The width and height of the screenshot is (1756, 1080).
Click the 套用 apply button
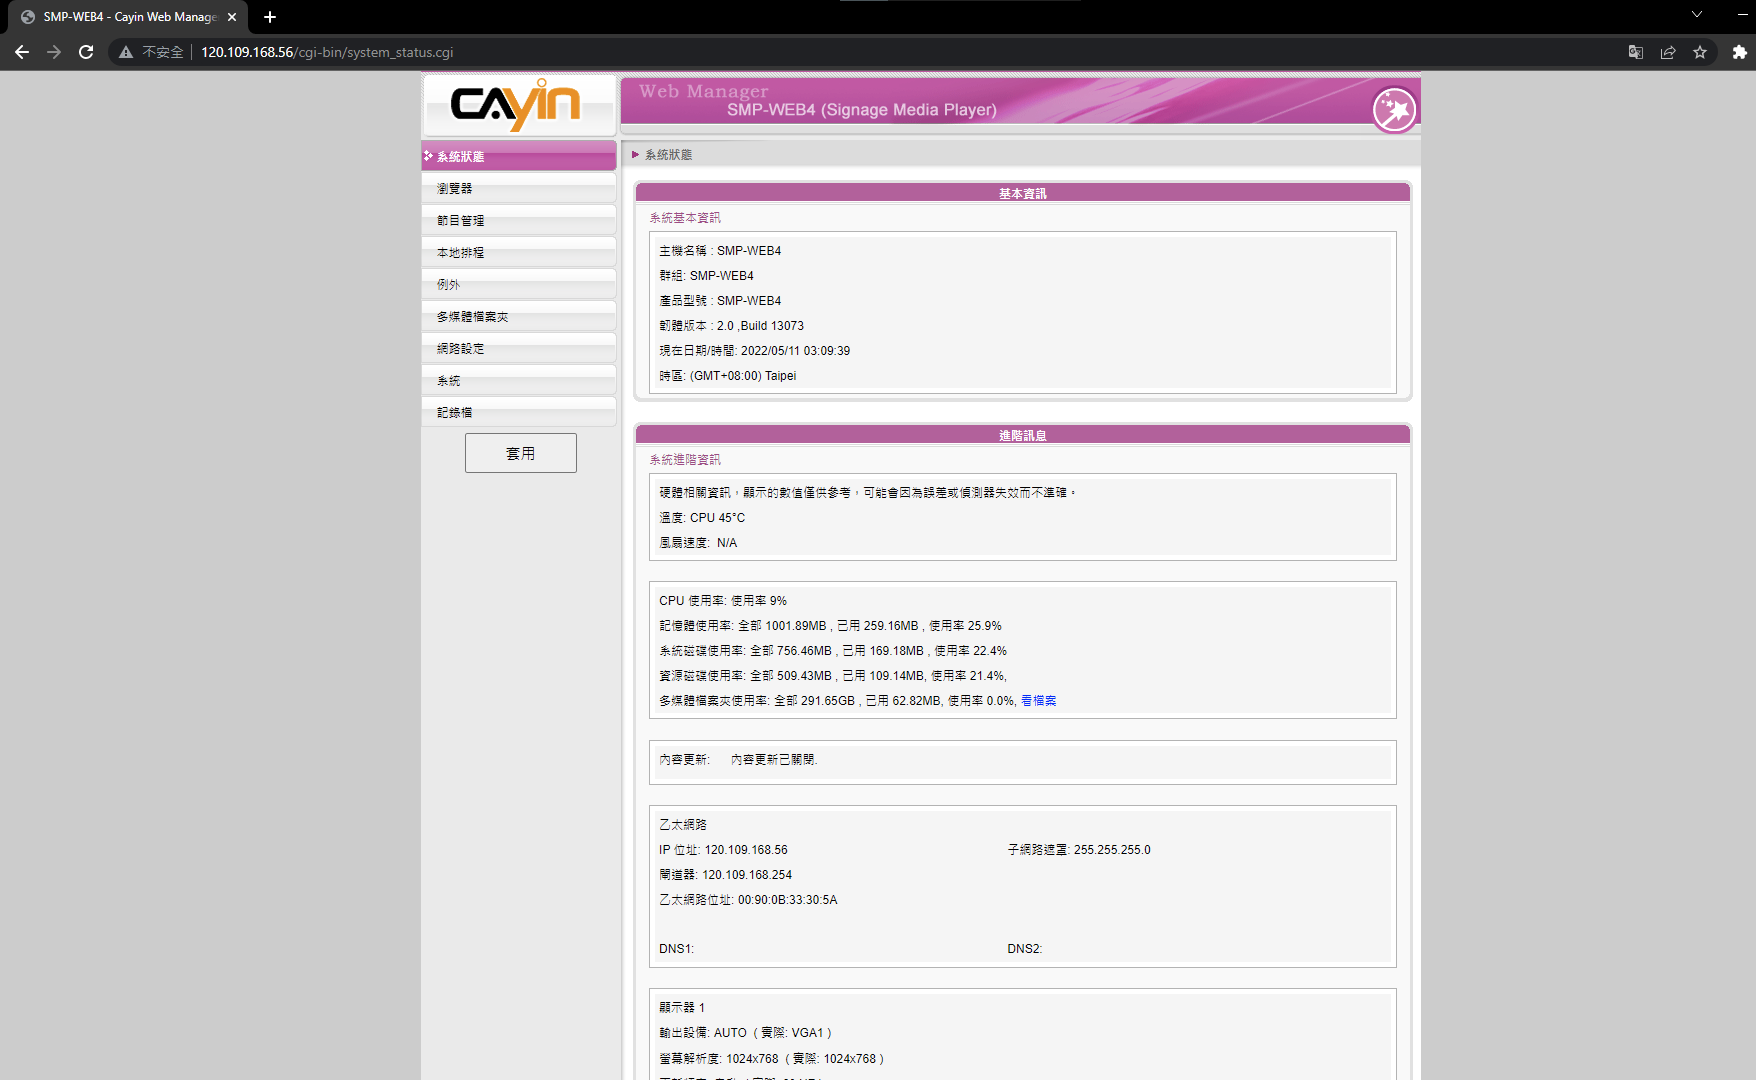(521, 453)
